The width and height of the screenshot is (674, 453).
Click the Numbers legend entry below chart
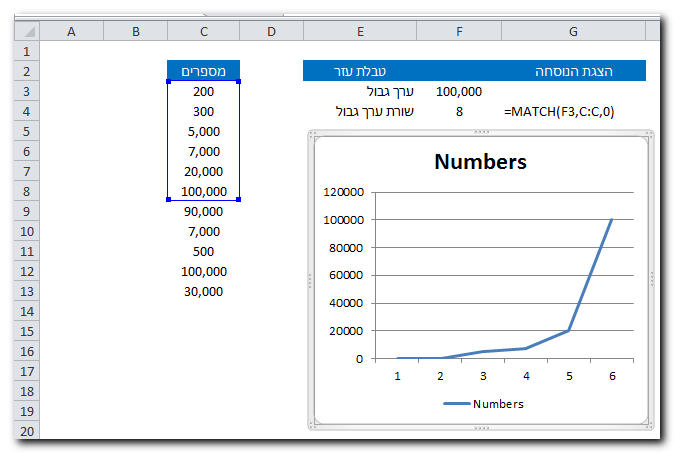484,404
